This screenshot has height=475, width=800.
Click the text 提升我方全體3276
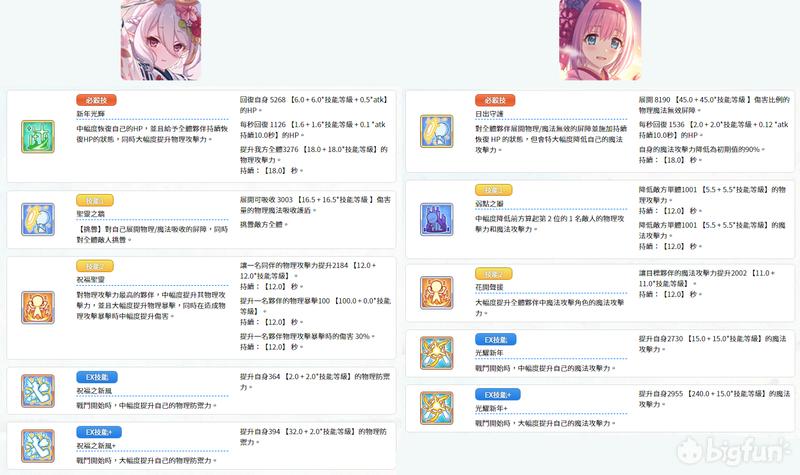pos(269,149)
